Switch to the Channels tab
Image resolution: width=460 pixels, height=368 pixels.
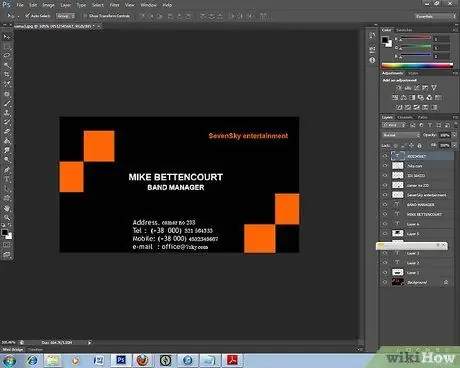(x=405, y=117)
